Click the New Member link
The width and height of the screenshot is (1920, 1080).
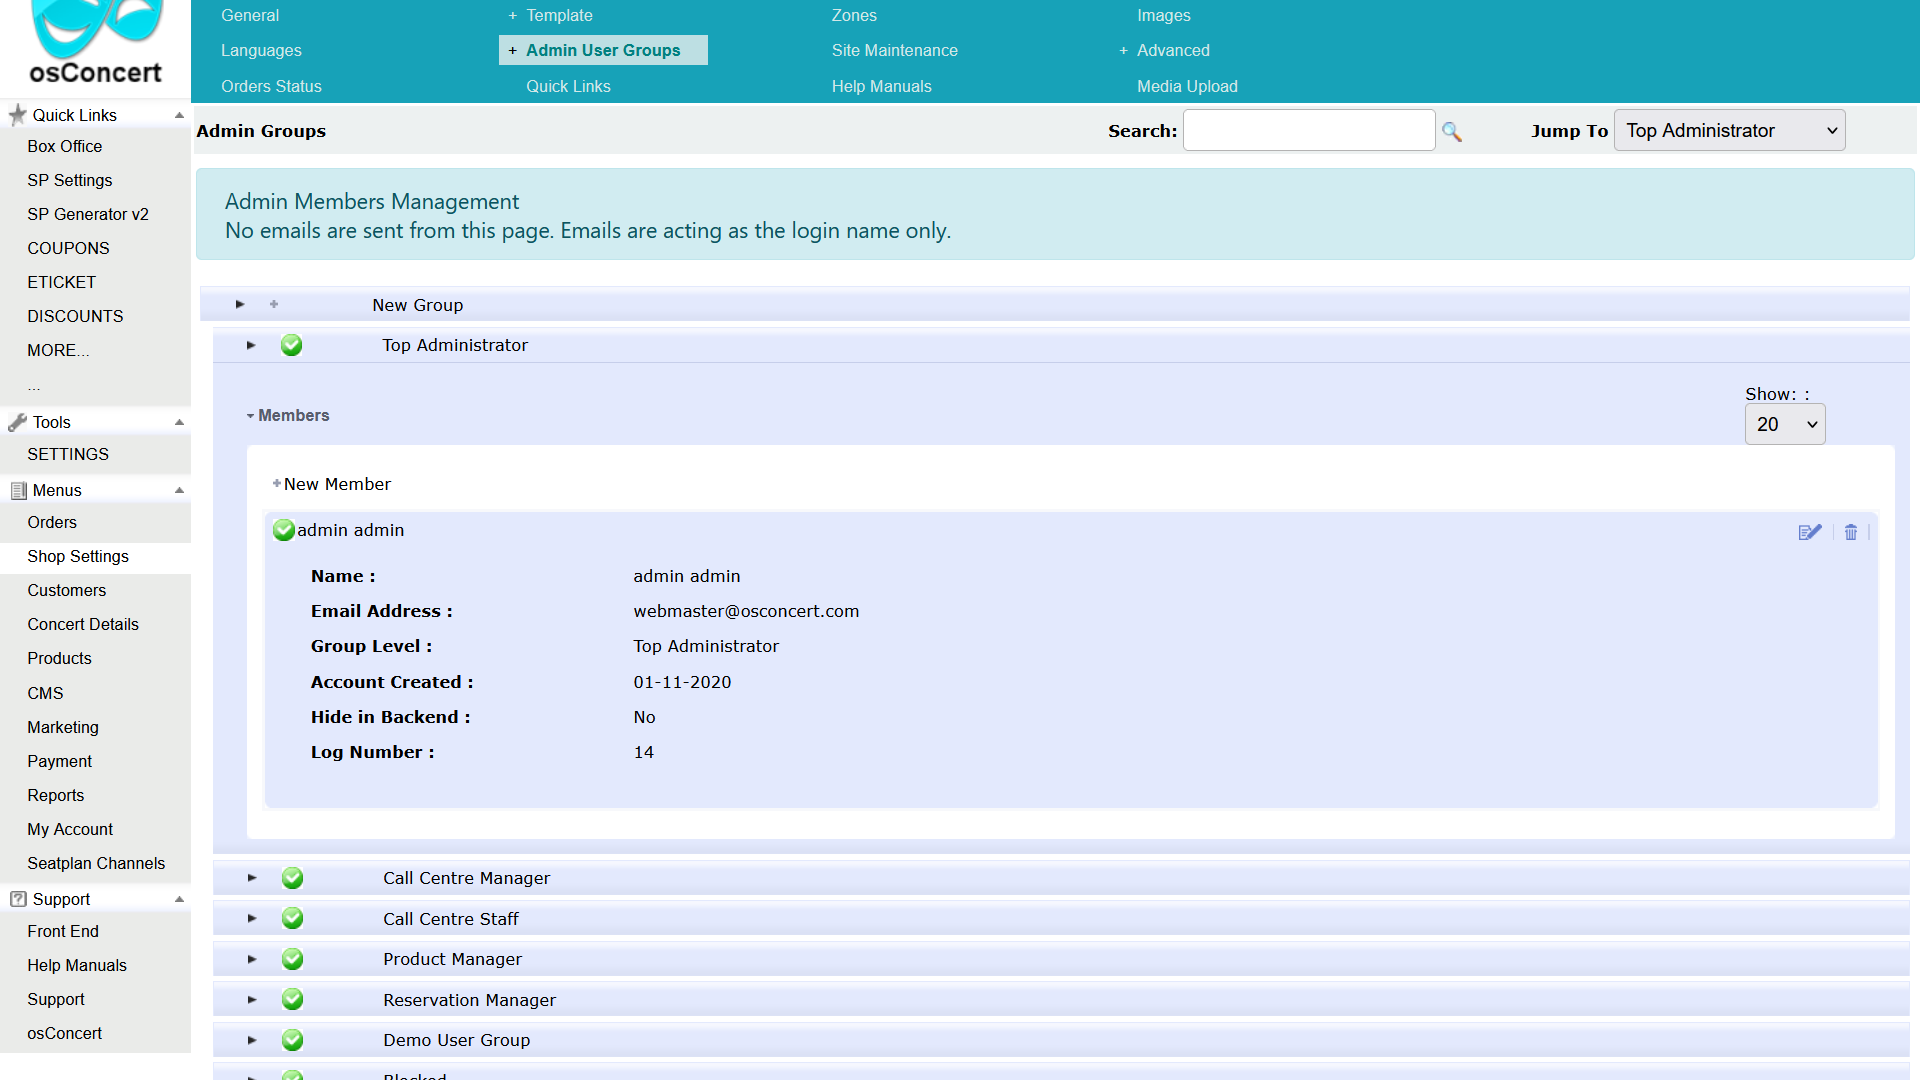337,484
